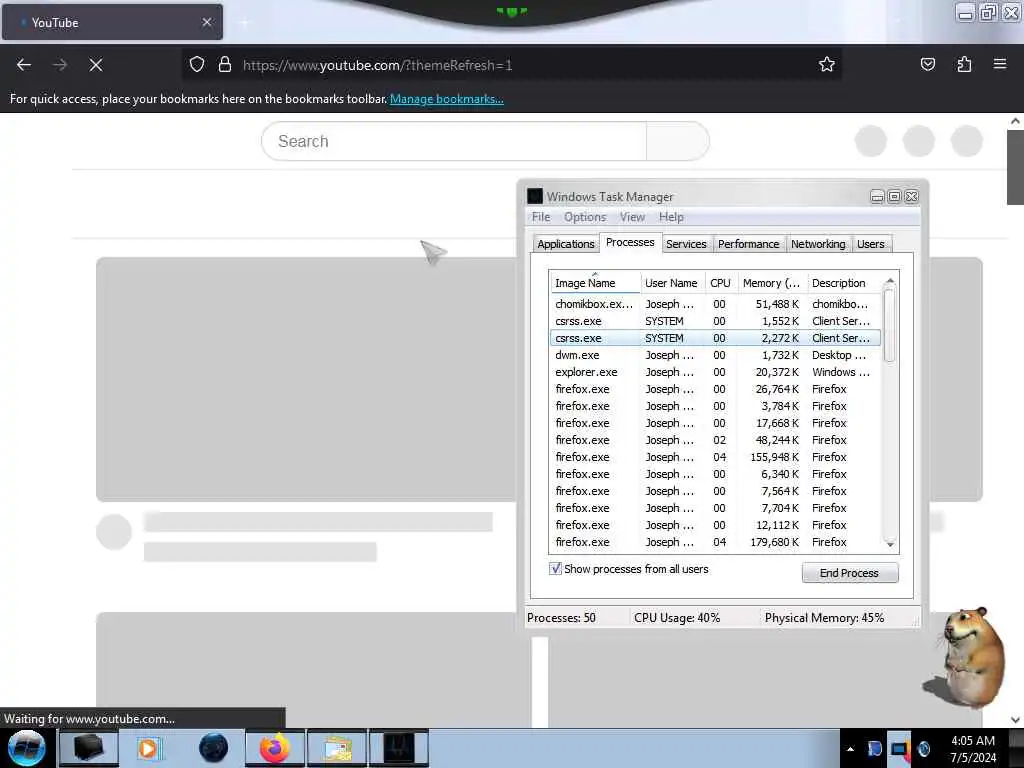
Task: Click the Task Manager title bar icon
Action: click(x=535, y=196)
